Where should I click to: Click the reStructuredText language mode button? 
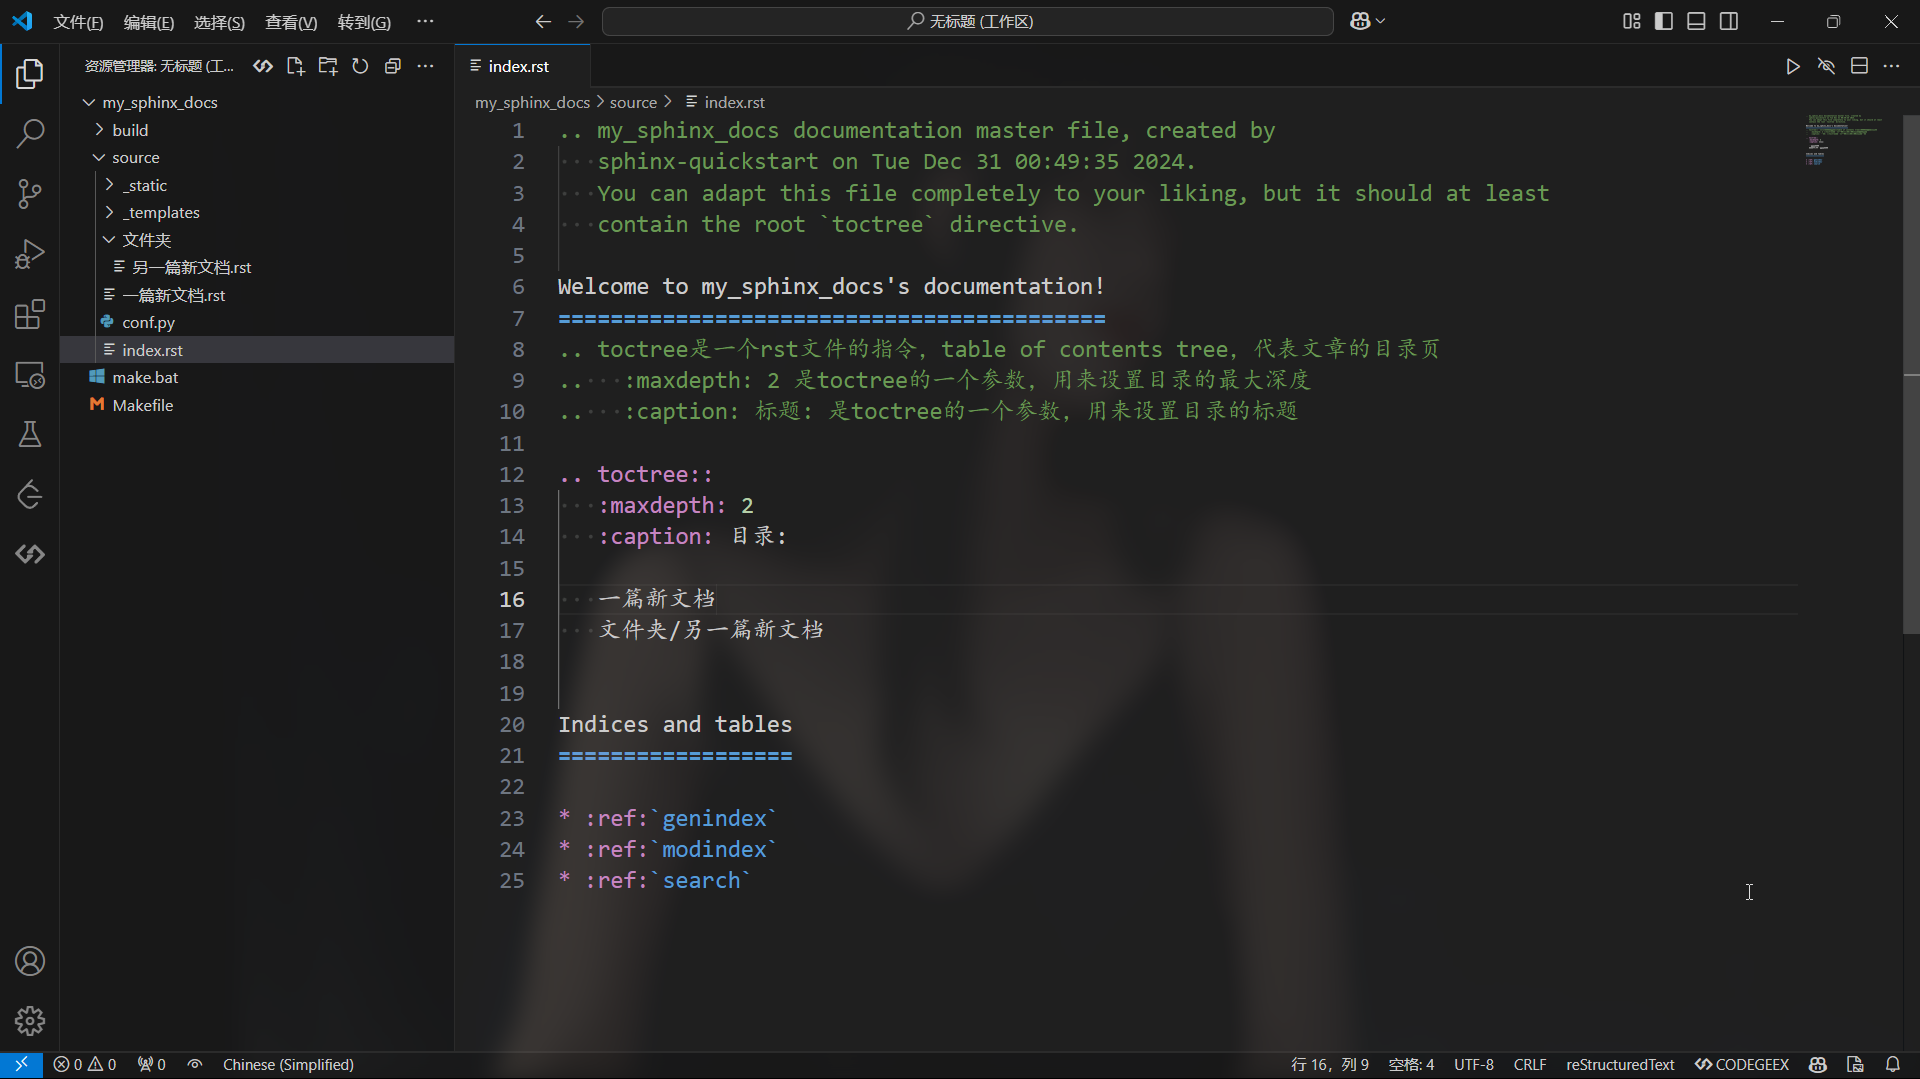pyautogui.click(x=1619, y=1064)
